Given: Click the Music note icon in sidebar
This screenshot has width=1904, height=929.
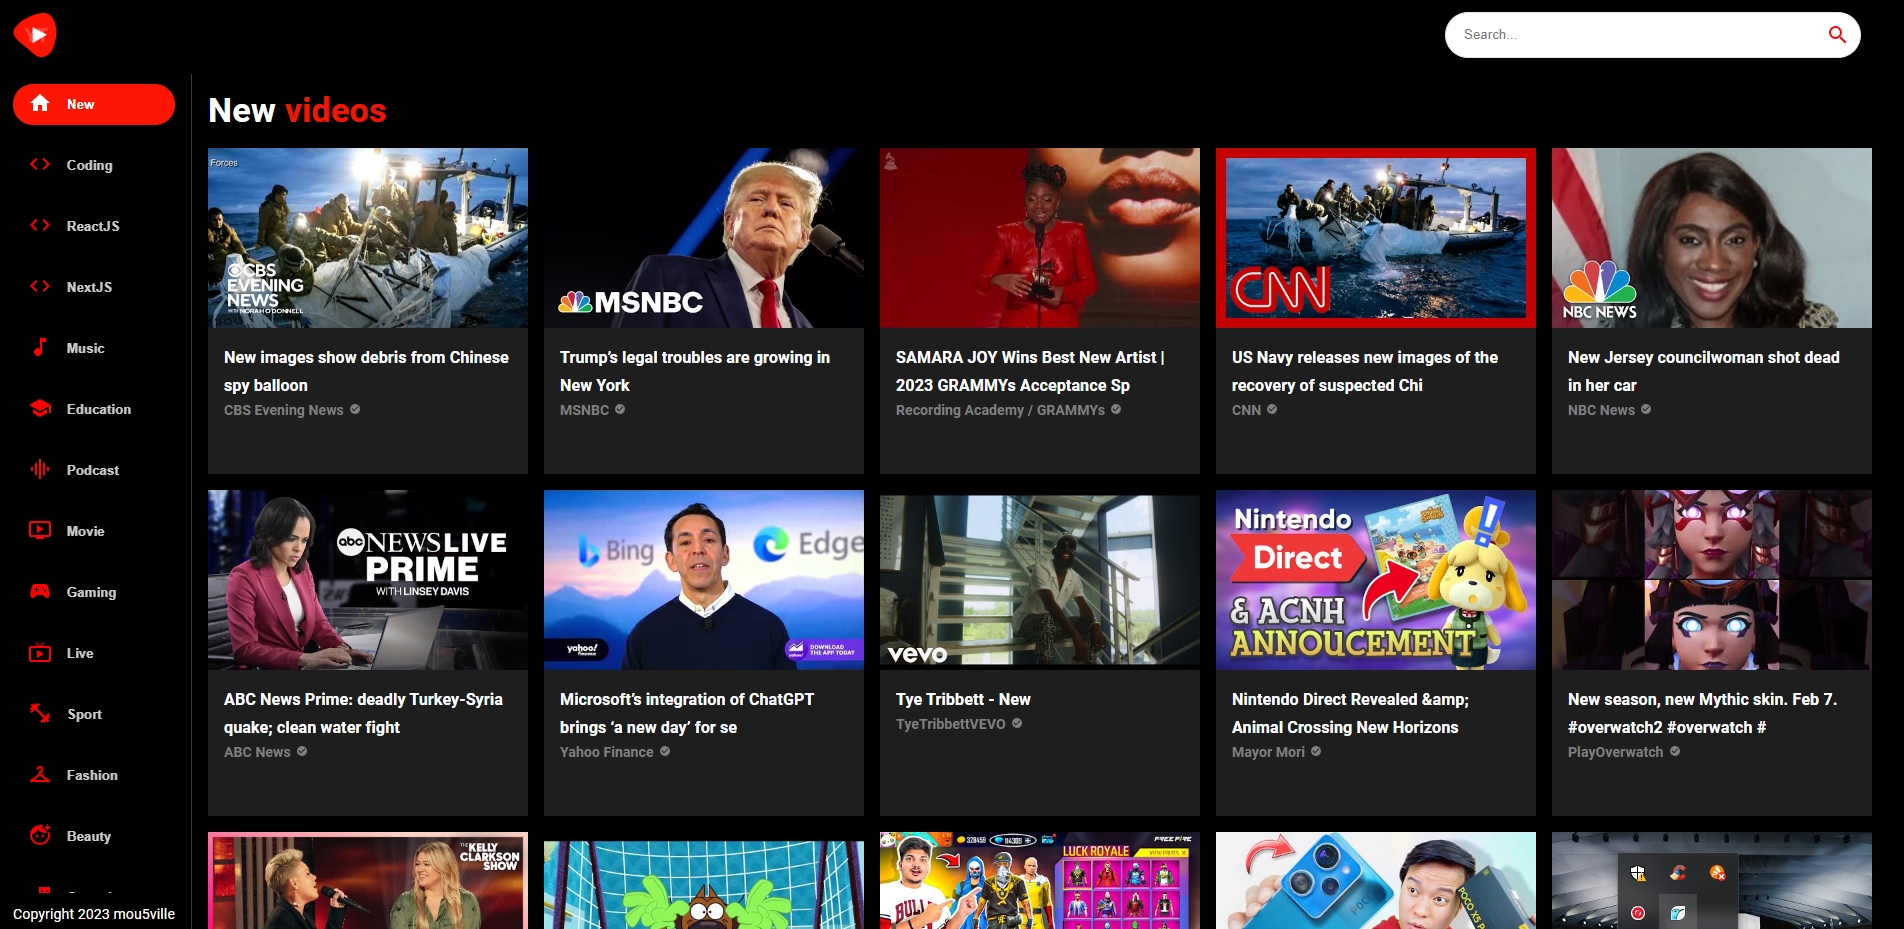Looking at the screenshot, I should tap(40, 348).
